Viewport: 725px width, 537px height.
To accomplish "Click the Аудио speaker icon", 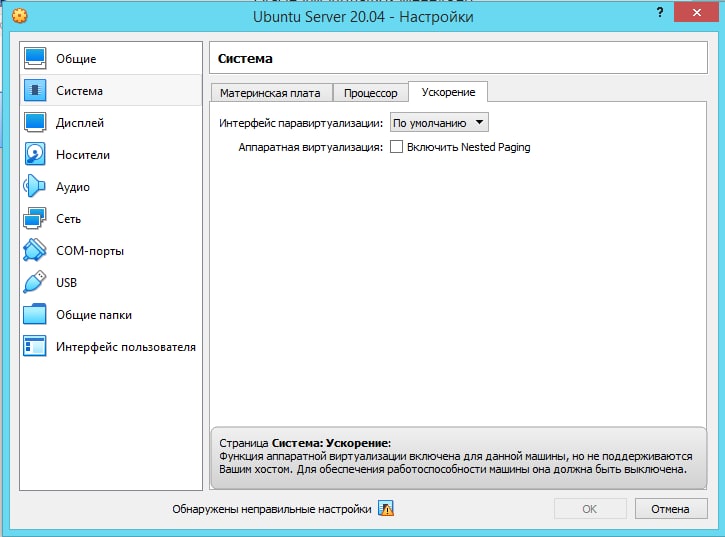I will click(x=35, y=186).
